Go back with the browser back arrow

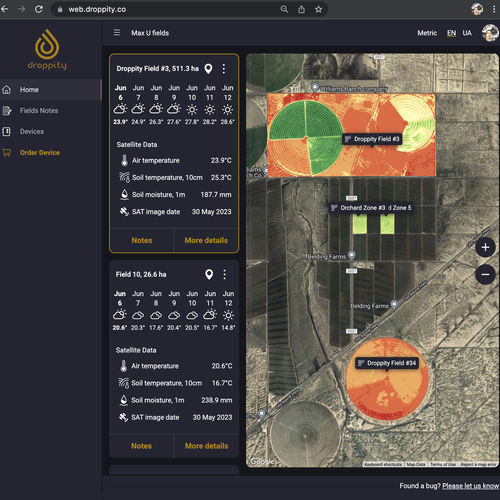click(5, 9)
